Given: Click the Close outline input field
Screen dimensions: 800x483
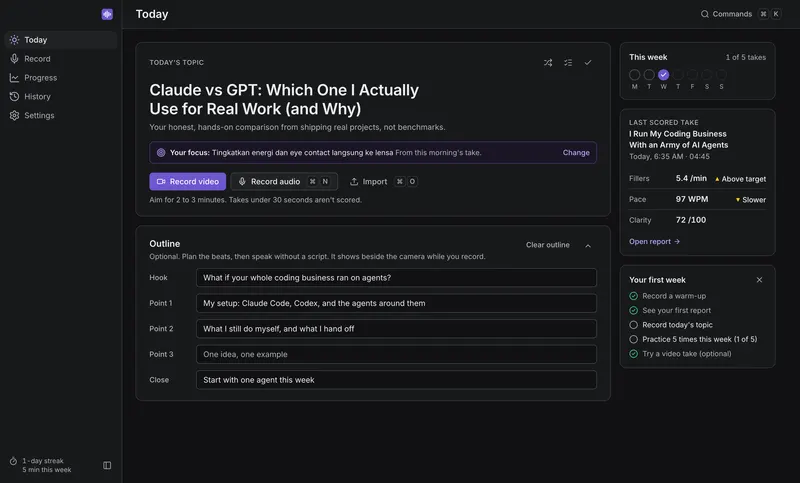Looking at the screenshot, I should click(x=396, y=379).
